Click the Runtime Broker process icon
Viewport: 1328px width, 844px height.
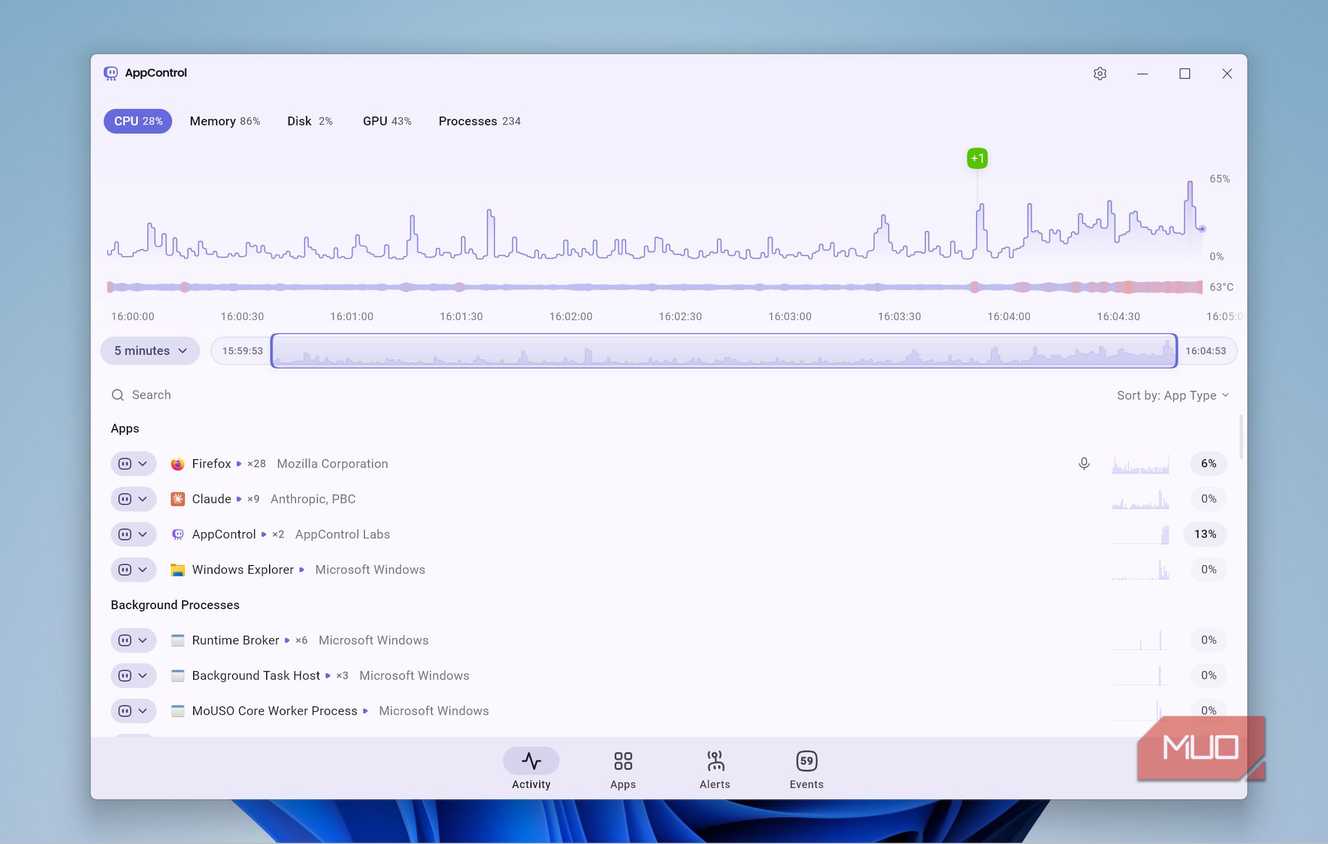(178, 640)
